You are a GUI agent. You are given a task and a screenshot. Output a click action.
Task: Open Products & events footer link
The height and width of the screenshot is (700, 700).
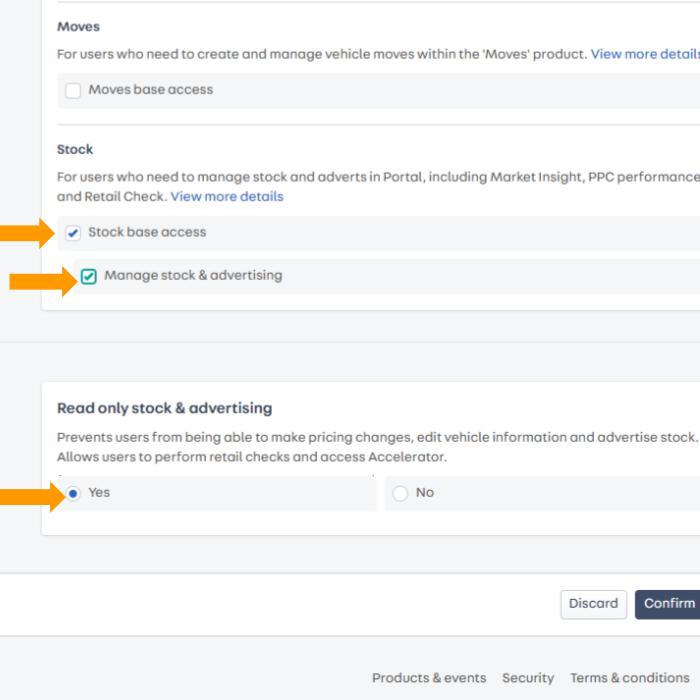tap(429, 678)
